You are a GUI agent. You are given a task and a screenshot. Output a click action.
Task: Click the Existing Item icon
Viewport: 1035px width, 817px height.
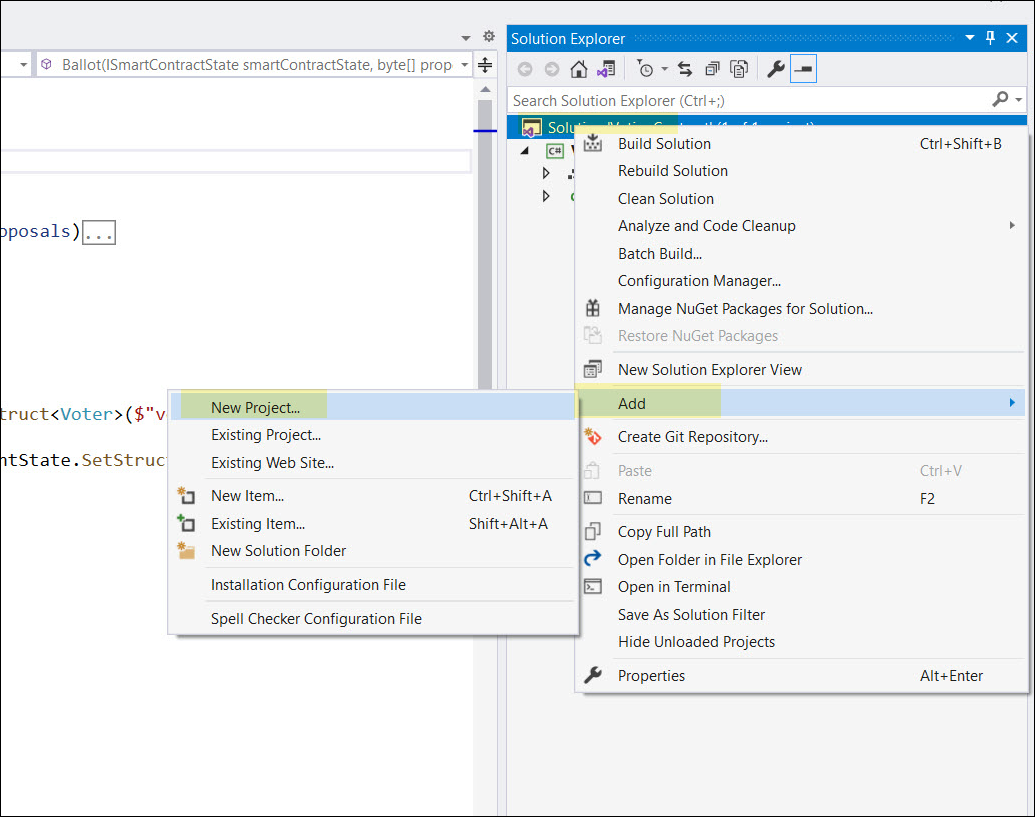[186, 523]
